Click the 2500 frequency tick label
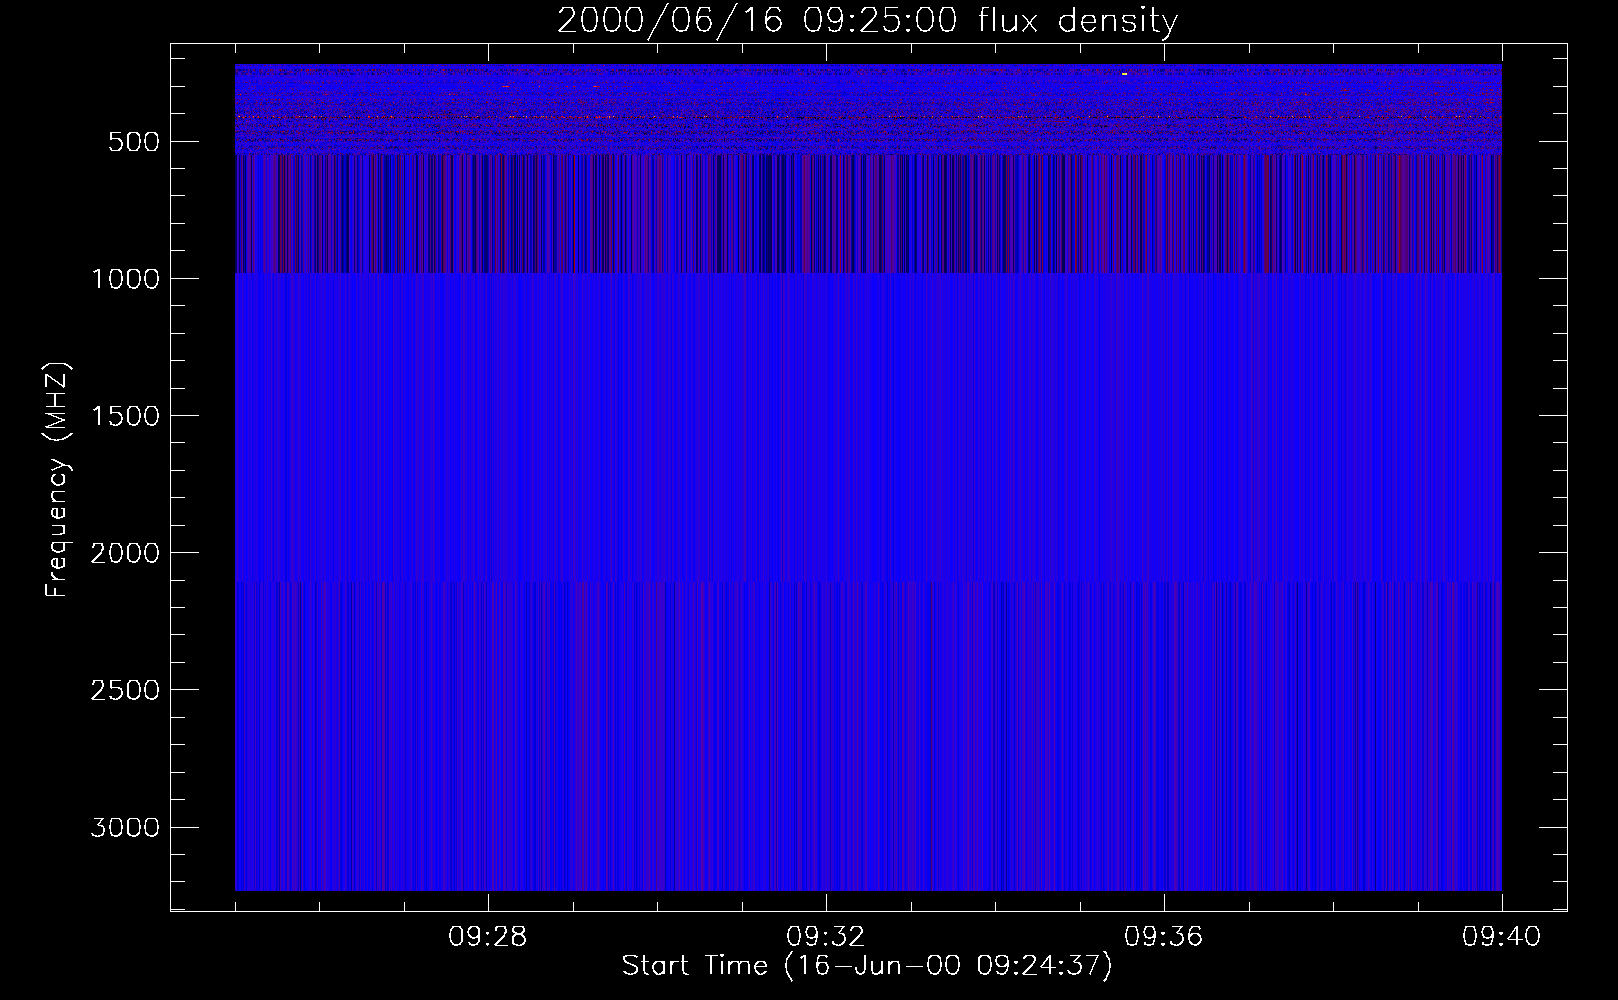The image size is (1618, 1000). coord(125,690)
